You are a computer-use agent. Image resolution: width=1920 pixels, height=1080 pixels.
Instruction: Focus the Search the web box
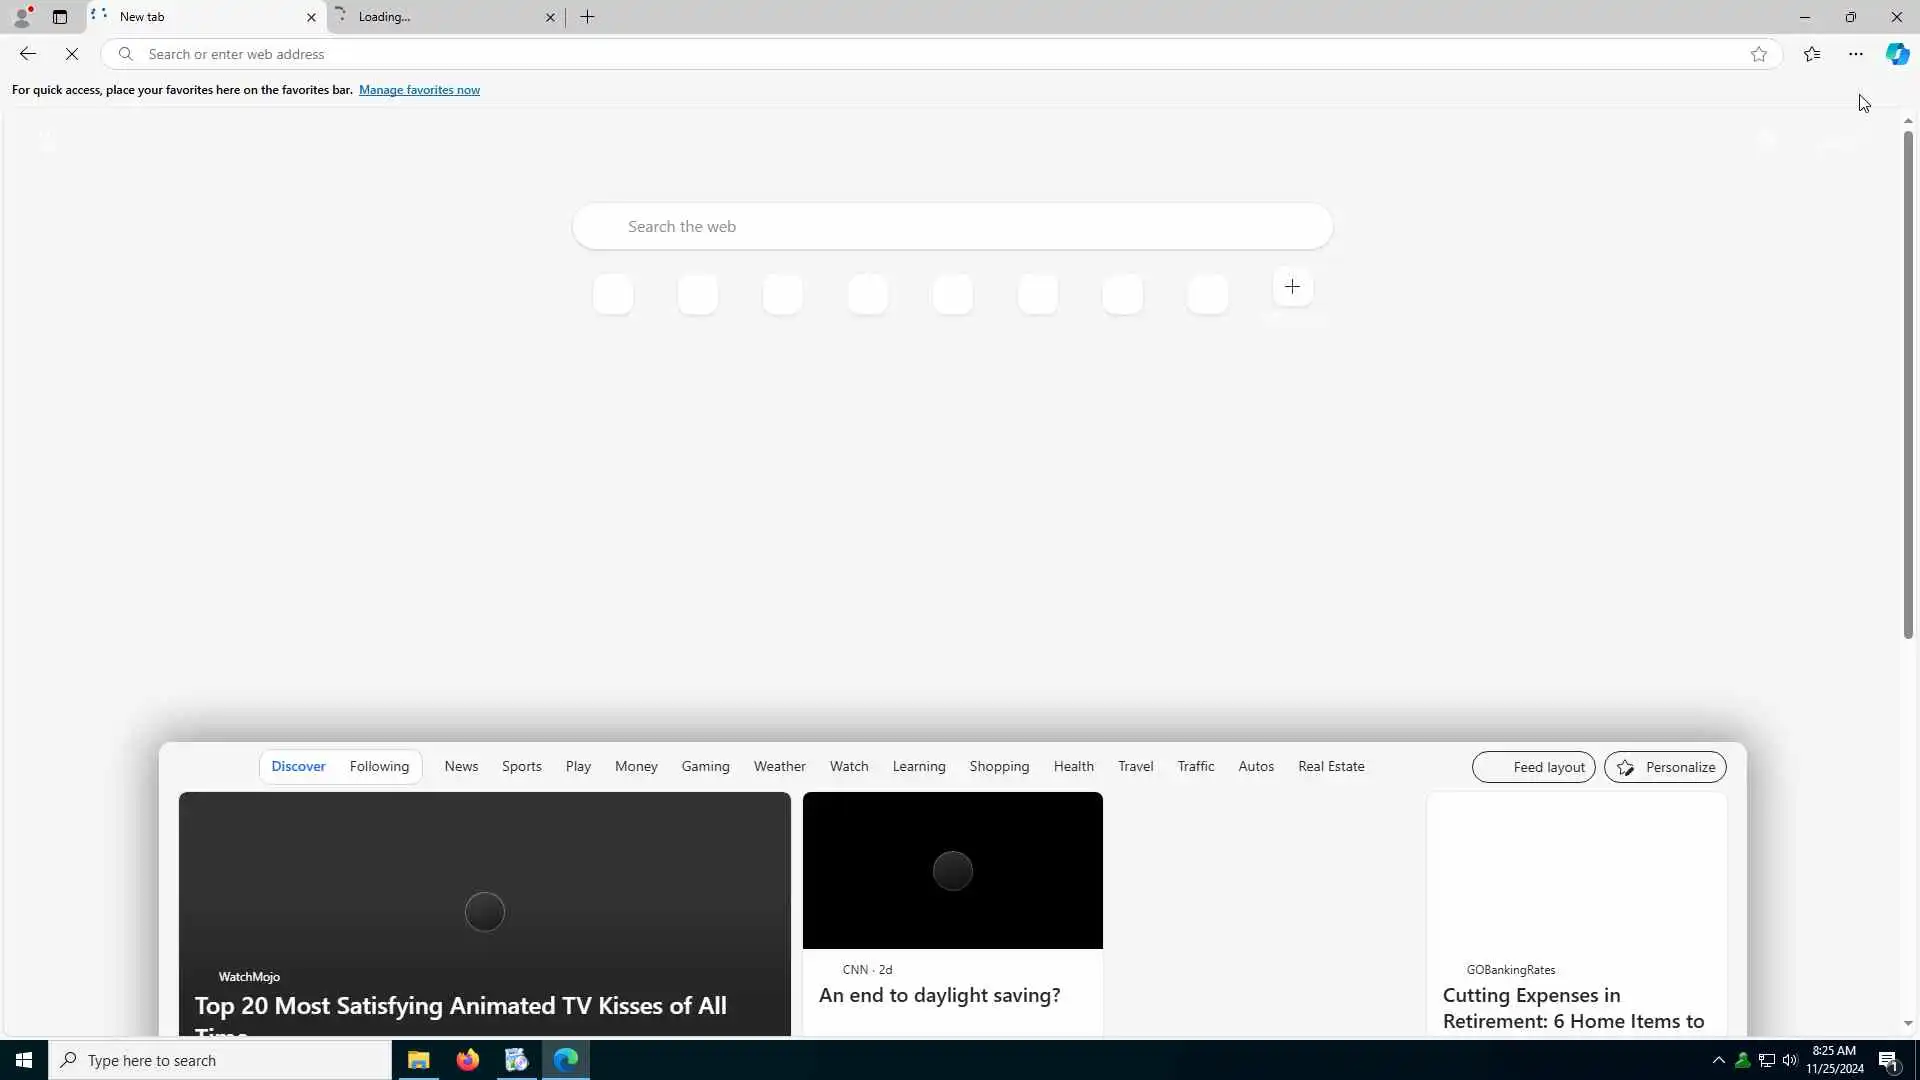(950, 227)
